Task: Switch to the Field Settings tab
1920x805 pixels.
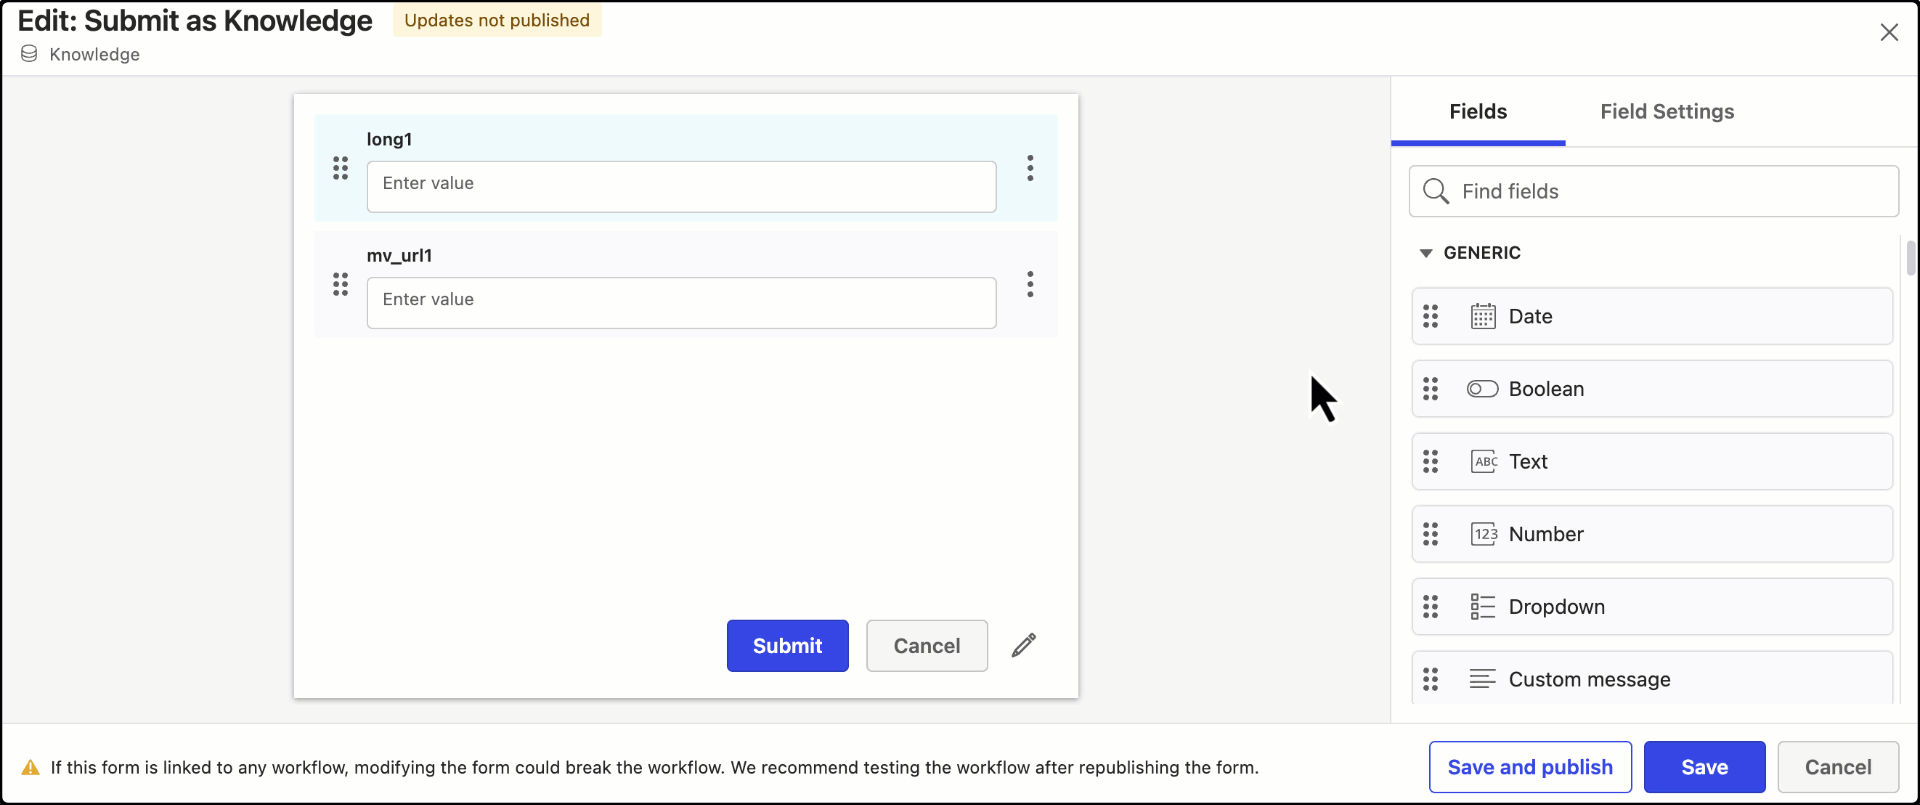Action: pyautogui.click(x=1666, y=112)
